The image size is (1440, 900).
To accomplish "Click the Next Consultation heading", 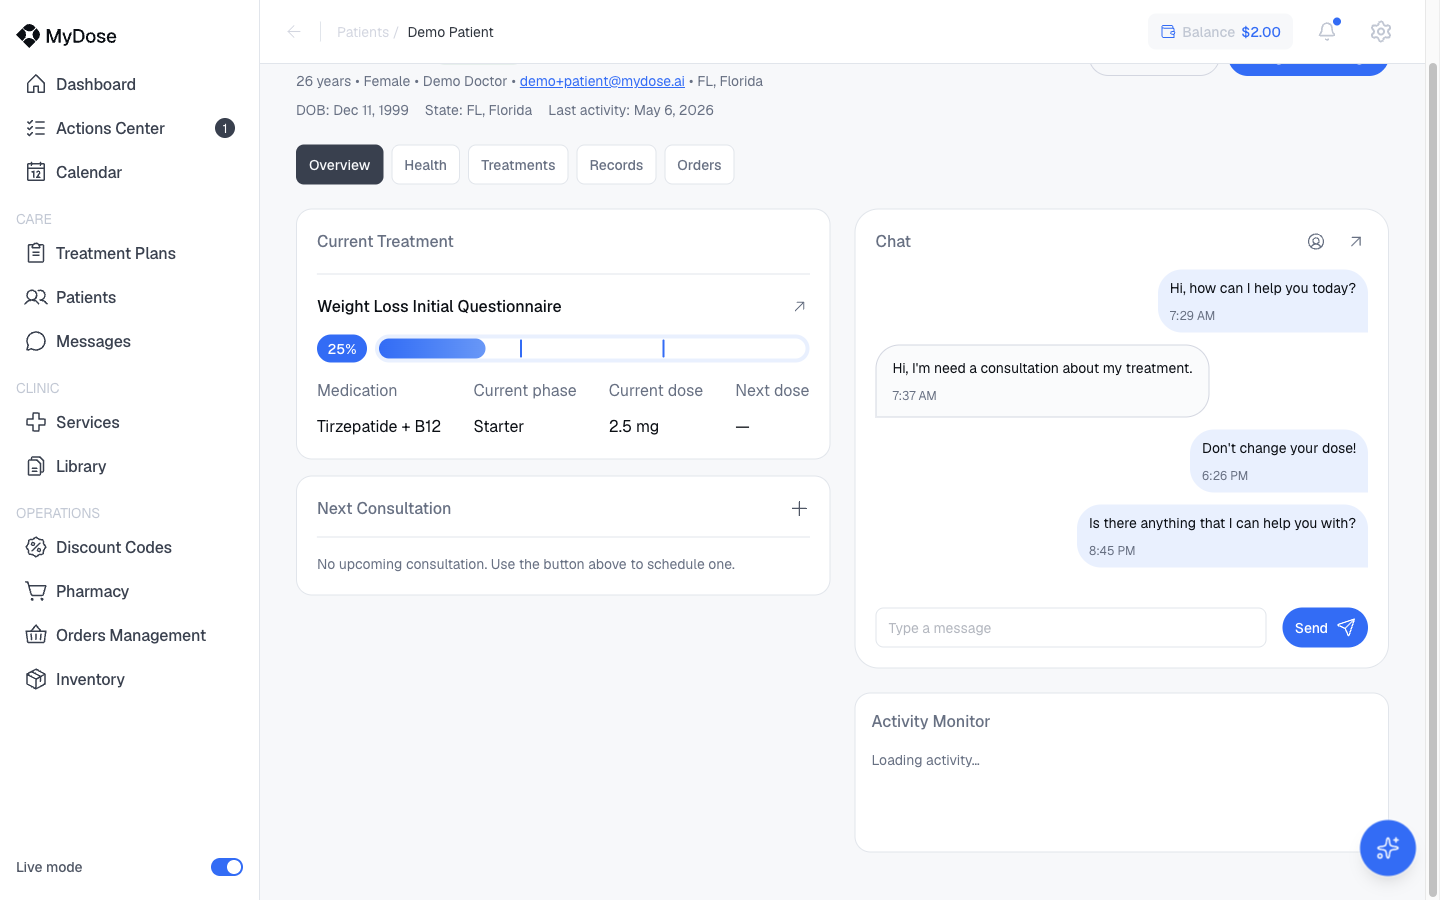I will (x=384, y=508).
